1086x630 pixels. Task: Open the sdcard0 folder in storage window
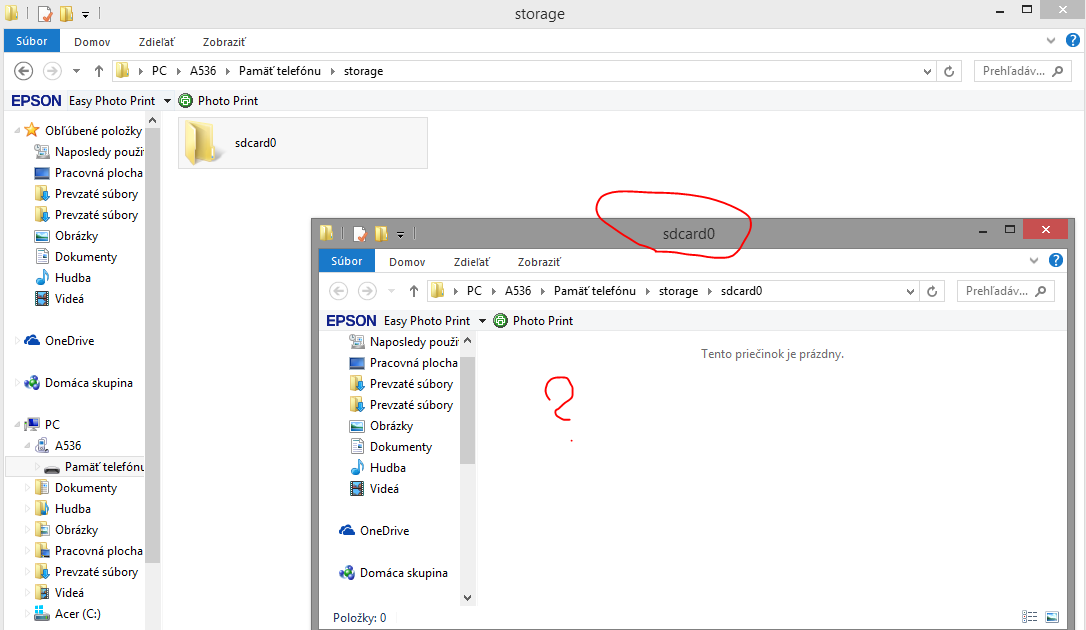point(303,143)
